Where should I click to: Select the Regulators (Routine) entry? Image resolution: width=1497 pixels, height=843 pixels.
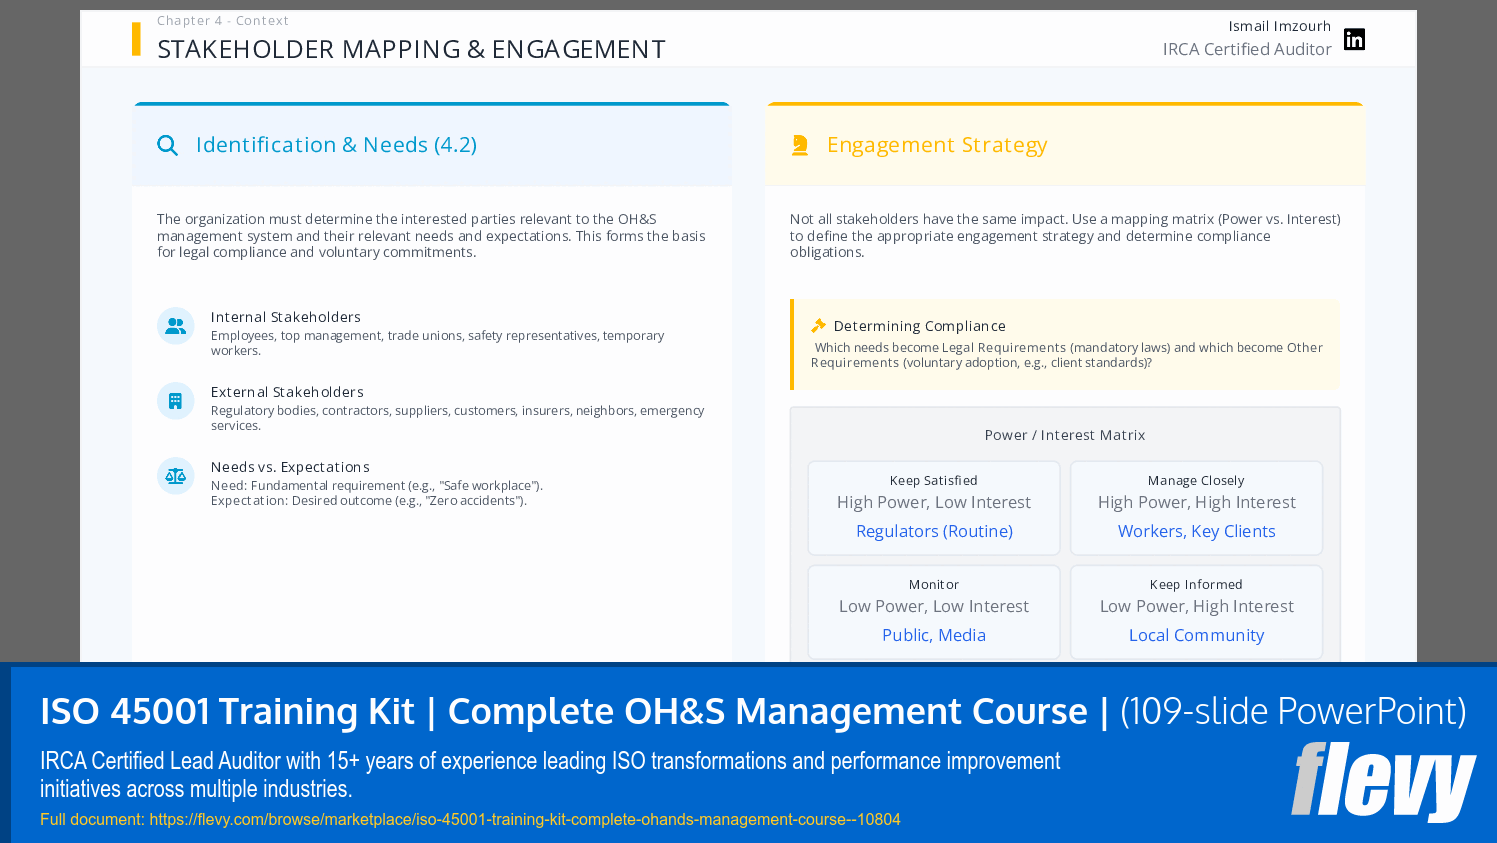click(933, 530)
